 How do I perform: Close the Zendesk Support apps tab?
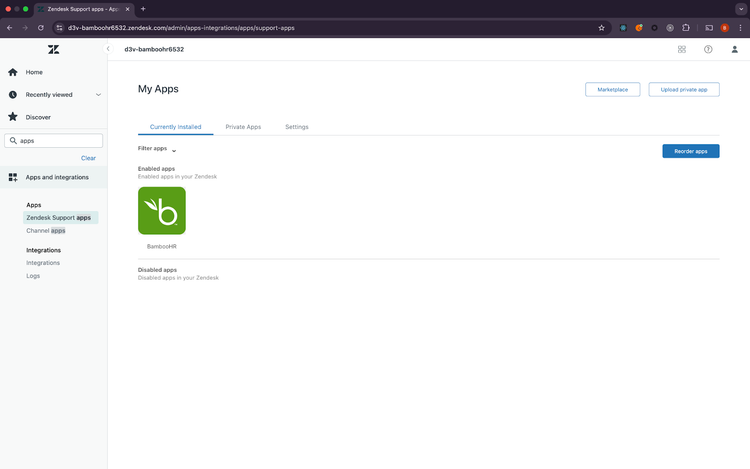click(127, 9)
